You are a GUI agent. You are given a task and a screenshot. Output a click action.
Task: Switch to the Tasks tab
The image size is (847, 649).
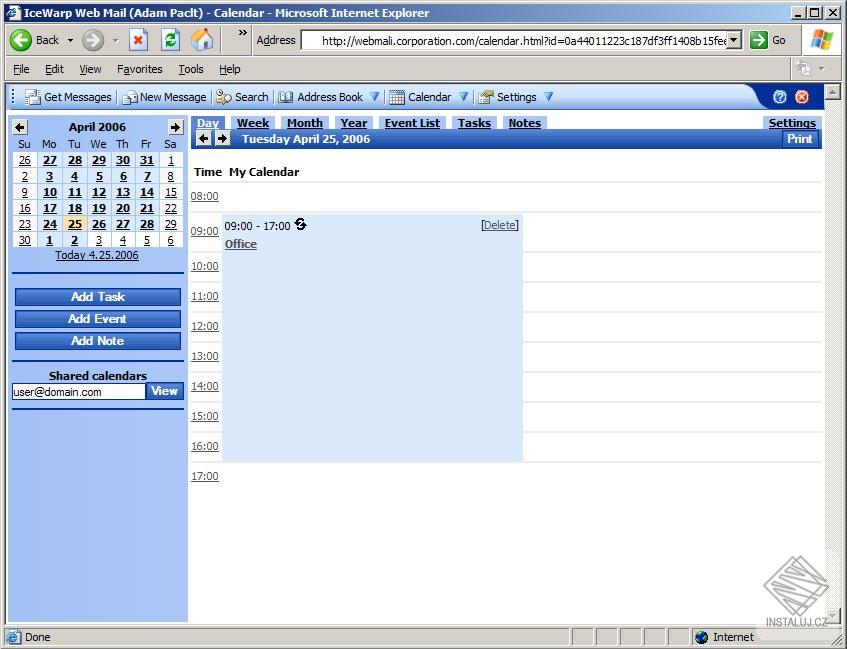pyautogui.click(x=474, y=123)
